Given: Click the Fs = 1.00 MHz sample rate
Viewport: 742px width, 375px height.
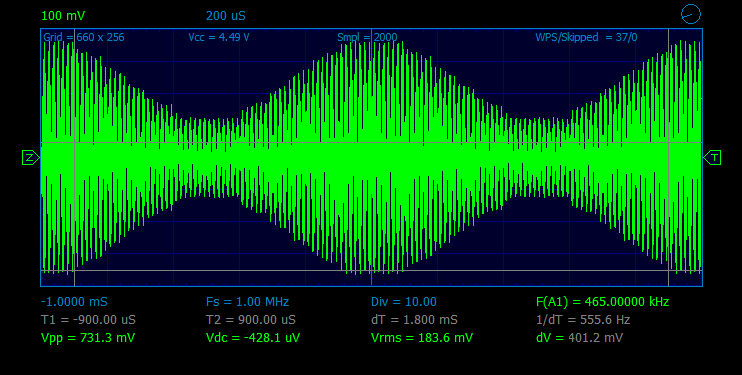Looking at the screenshot, I should [x=247, y=302].
